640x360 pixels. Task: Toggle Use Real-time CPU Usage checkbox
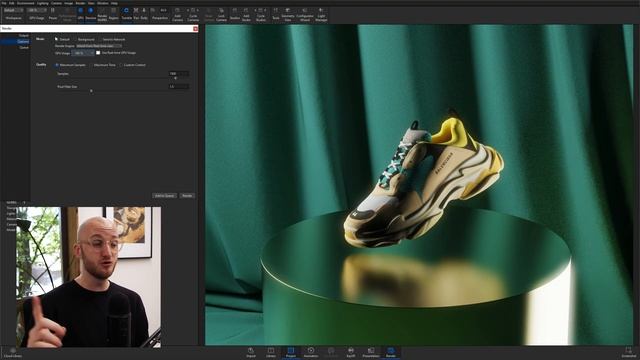click(x=98, y=53)
